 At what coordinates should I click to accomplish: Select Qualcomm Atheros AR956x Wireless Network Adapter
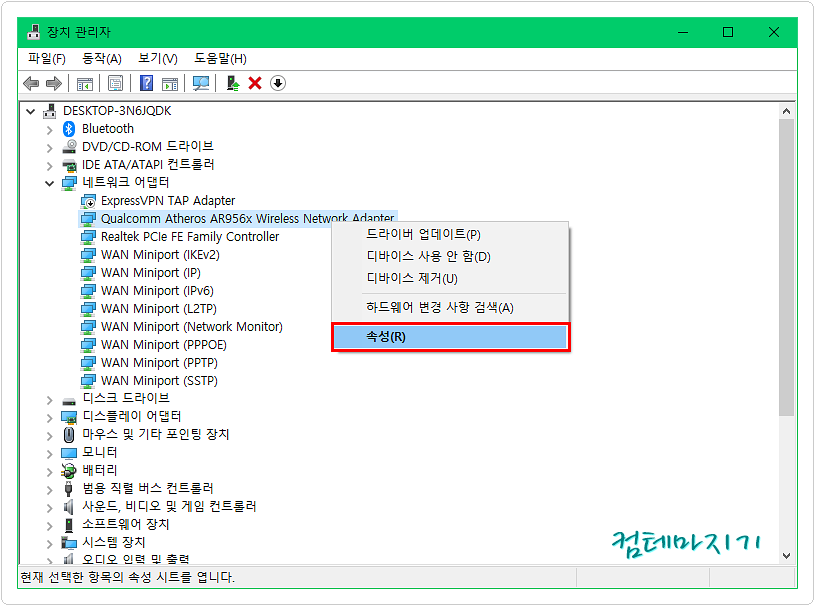[x=247, y=219]
